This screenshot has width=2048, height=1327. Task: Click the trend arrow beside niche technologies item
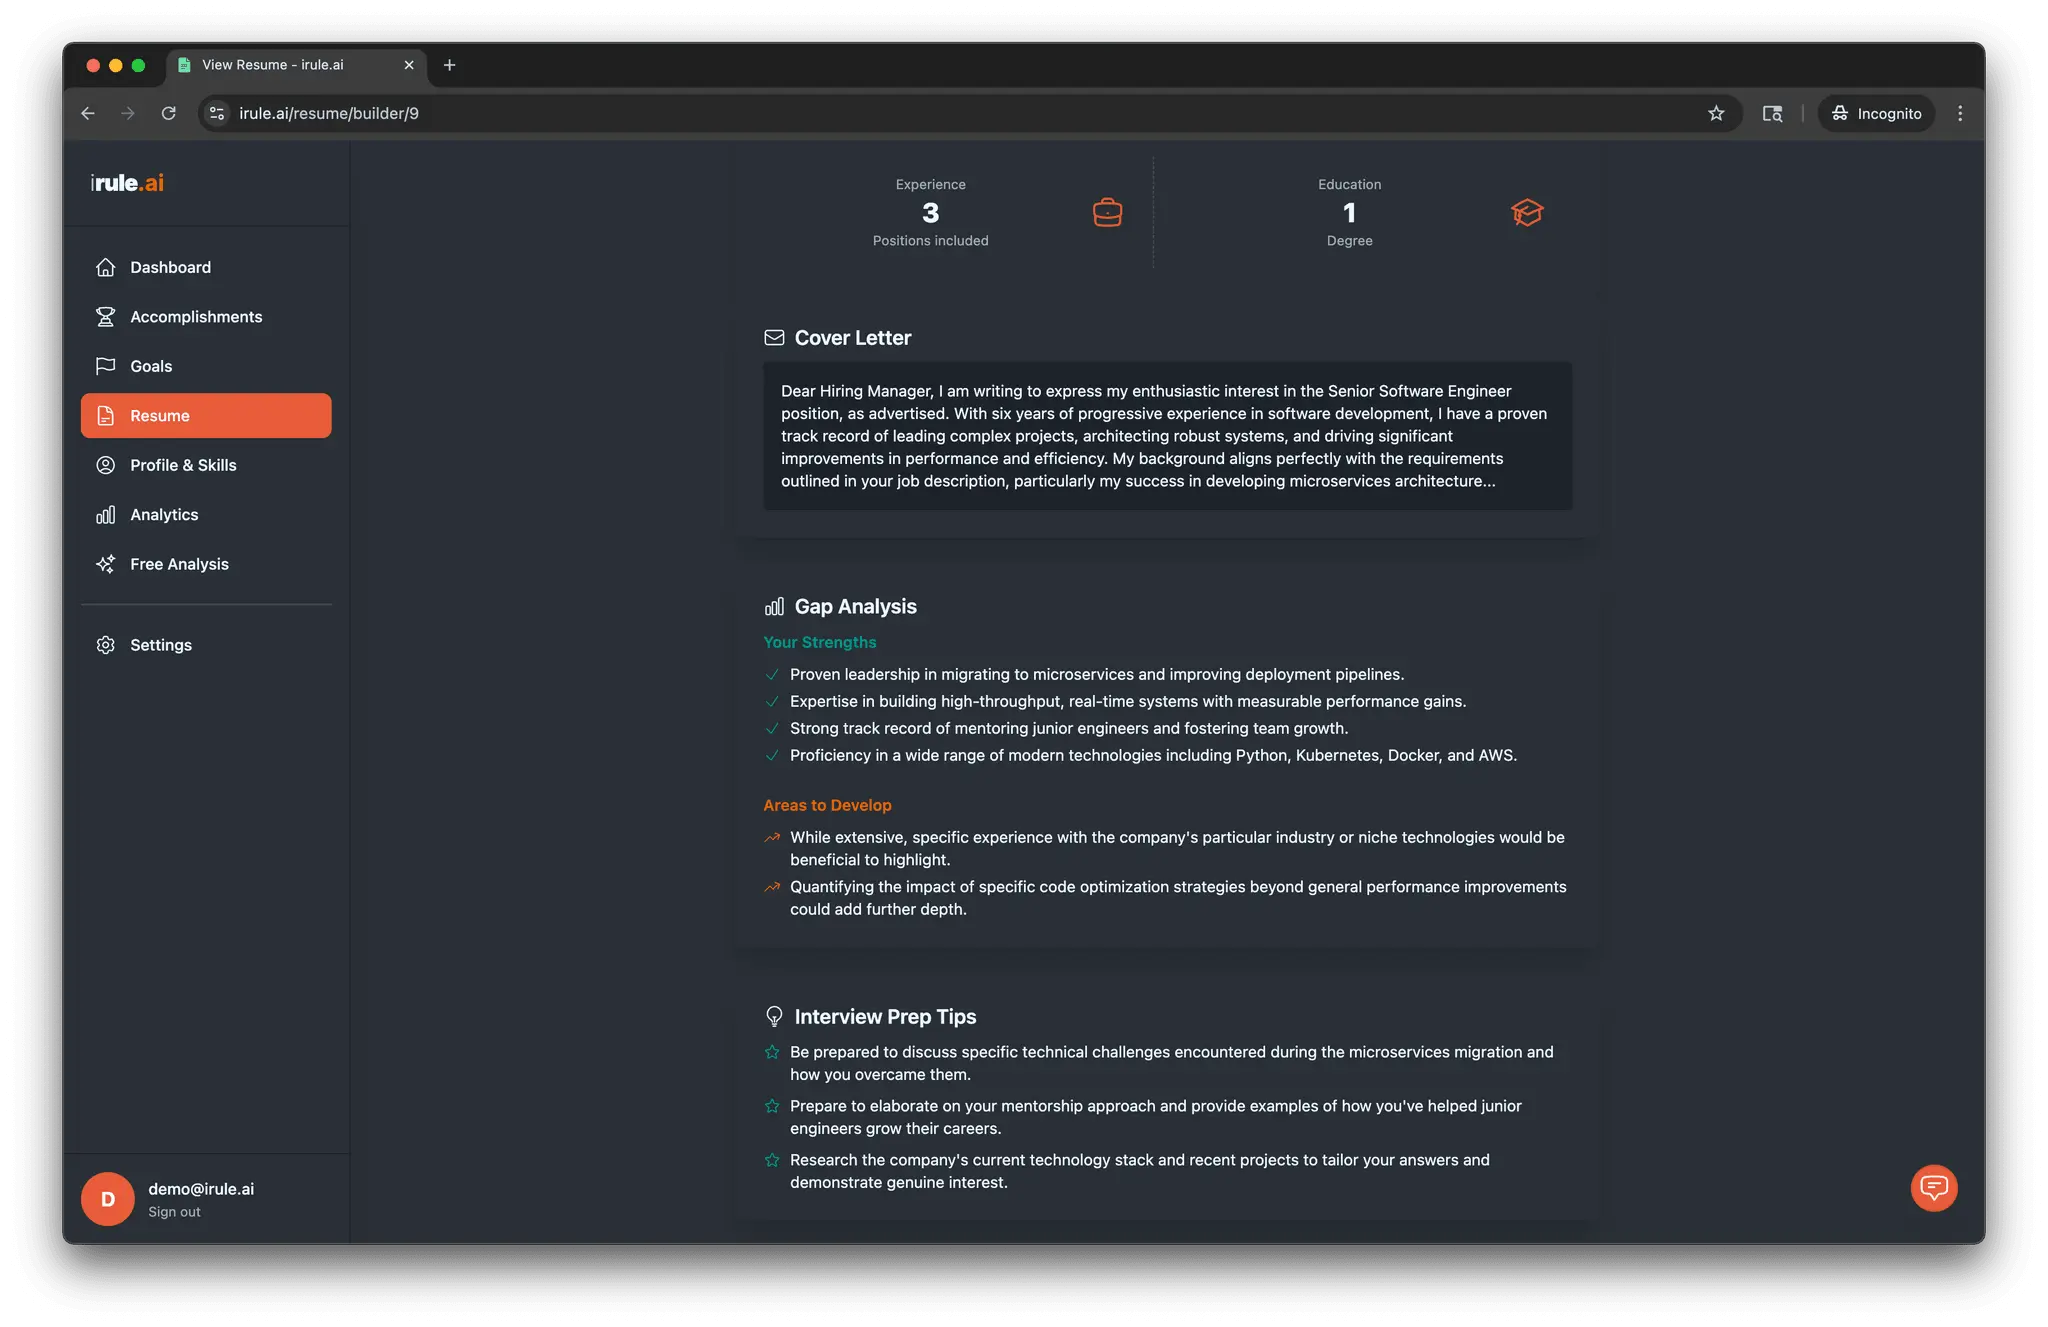pyautogui.click(x=772, y=837)
